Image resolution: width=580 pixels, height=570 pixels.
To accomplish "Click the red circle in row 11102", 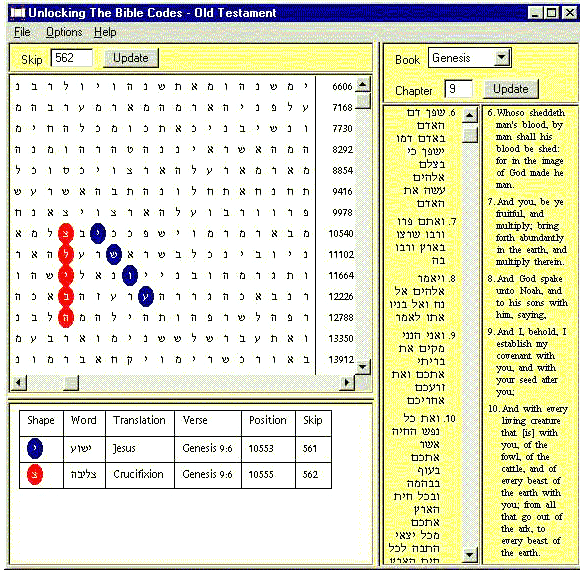I will point(66,254).
